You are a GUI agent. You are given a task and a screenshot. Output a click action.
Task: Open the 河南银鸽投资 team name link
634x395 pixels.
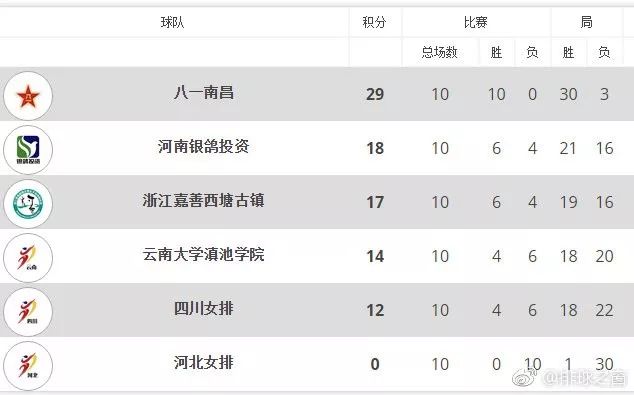pos(204,146)
